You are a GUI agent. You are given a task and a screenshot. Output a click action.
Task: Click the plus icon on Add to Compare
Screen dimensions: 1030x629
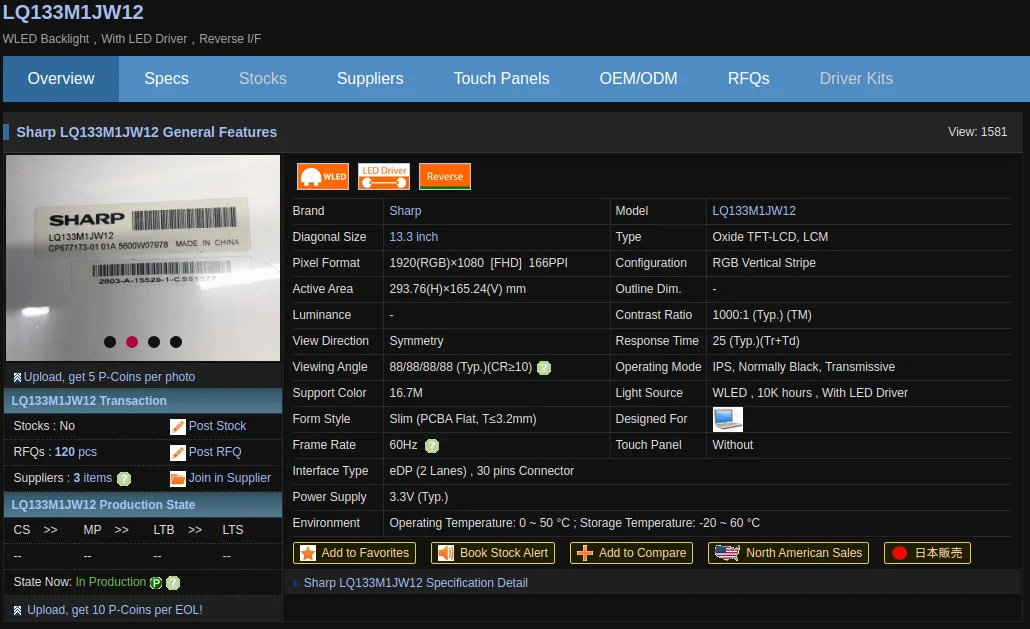click(x=585, y=553)
